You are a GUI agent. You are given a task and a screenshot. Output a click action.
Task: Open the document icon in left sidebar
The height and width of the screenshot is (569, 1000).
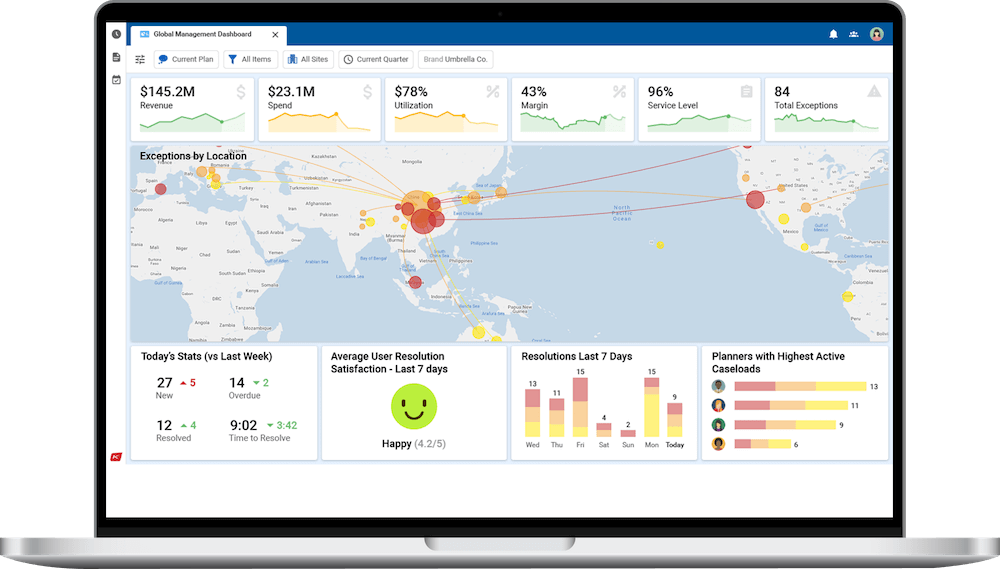(x=116, y=57)
